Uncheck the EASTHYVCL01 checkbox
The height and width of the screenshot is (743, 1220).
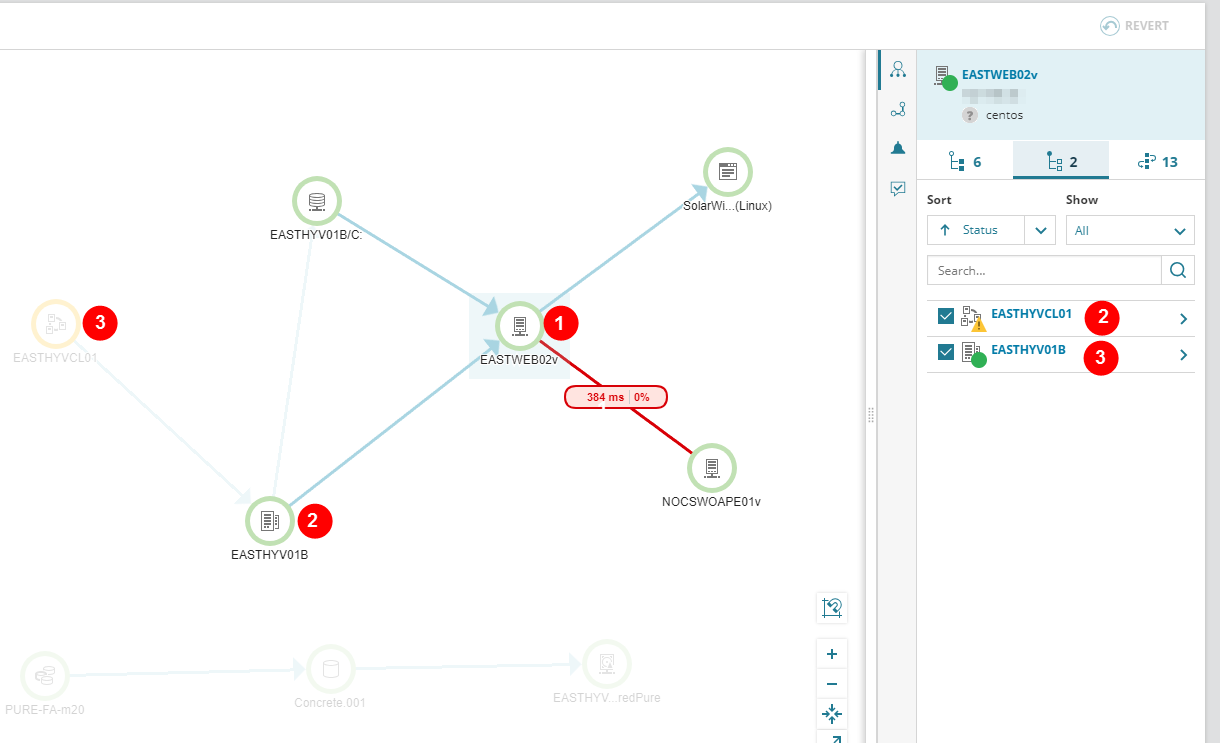pyautogui.click(x=945, y=317)
